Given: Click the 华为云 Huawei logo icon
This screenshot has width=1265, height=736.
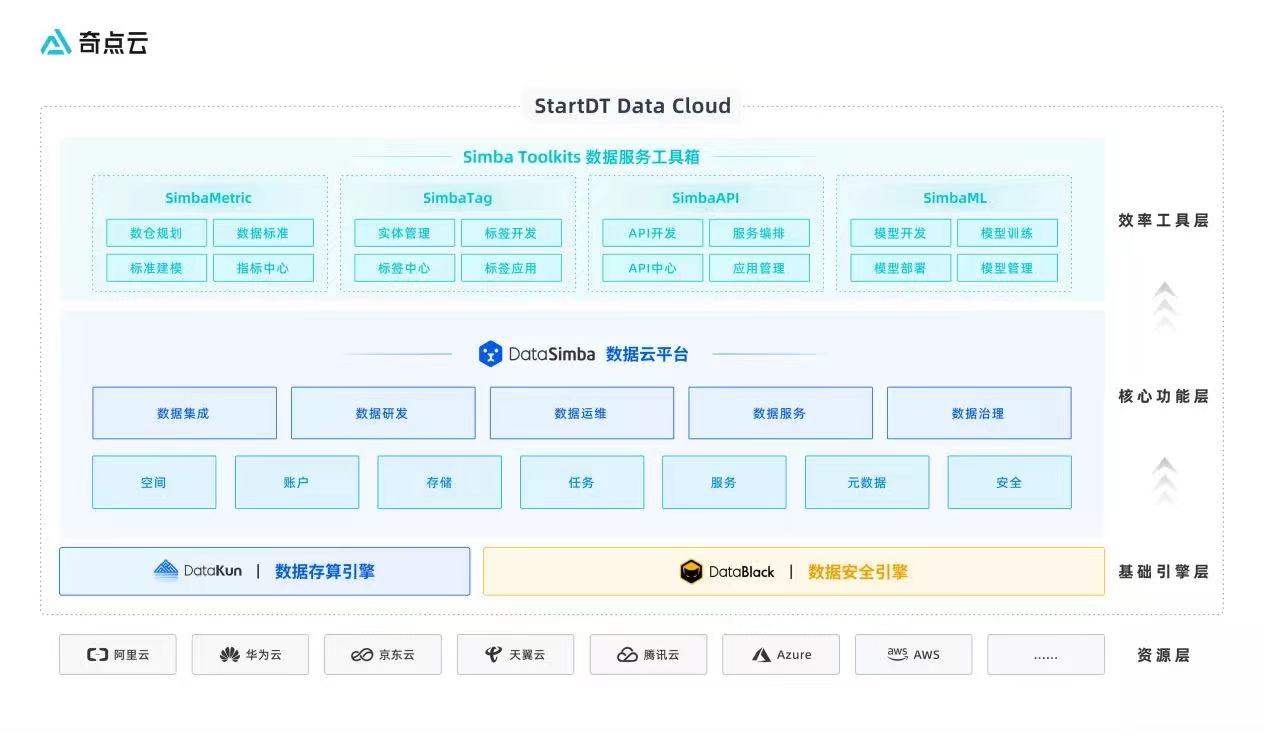Looking at the screenshot, I should (229, 655).
